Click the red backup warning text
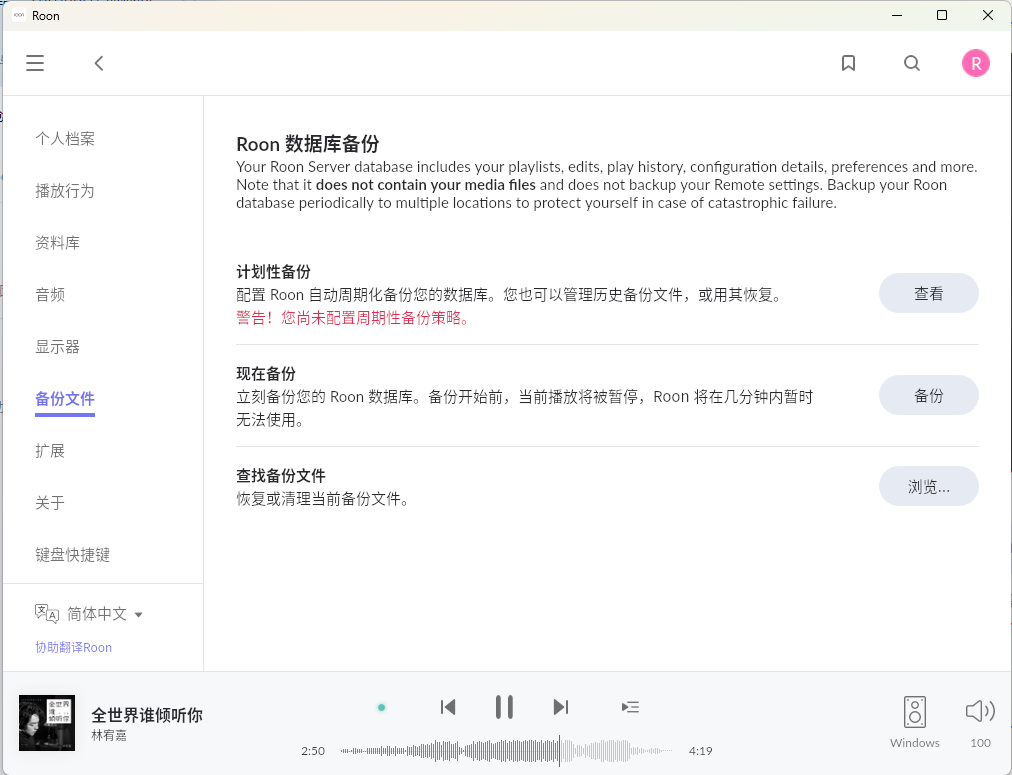This screenshot has width=1012, height=775. (x=354, y=318)
